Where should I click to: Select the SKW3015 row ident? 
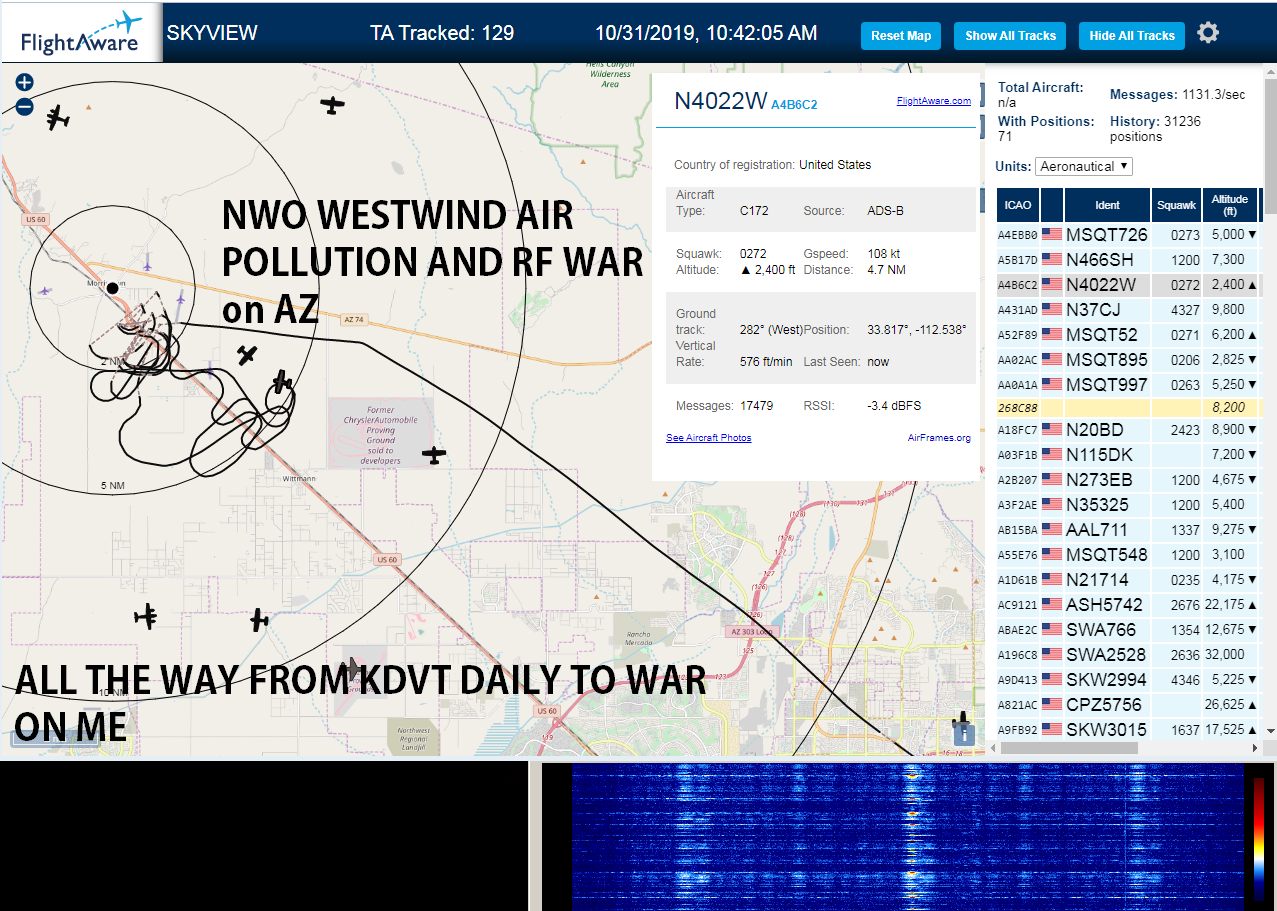pyautogui.click(x=1107, y=730)
